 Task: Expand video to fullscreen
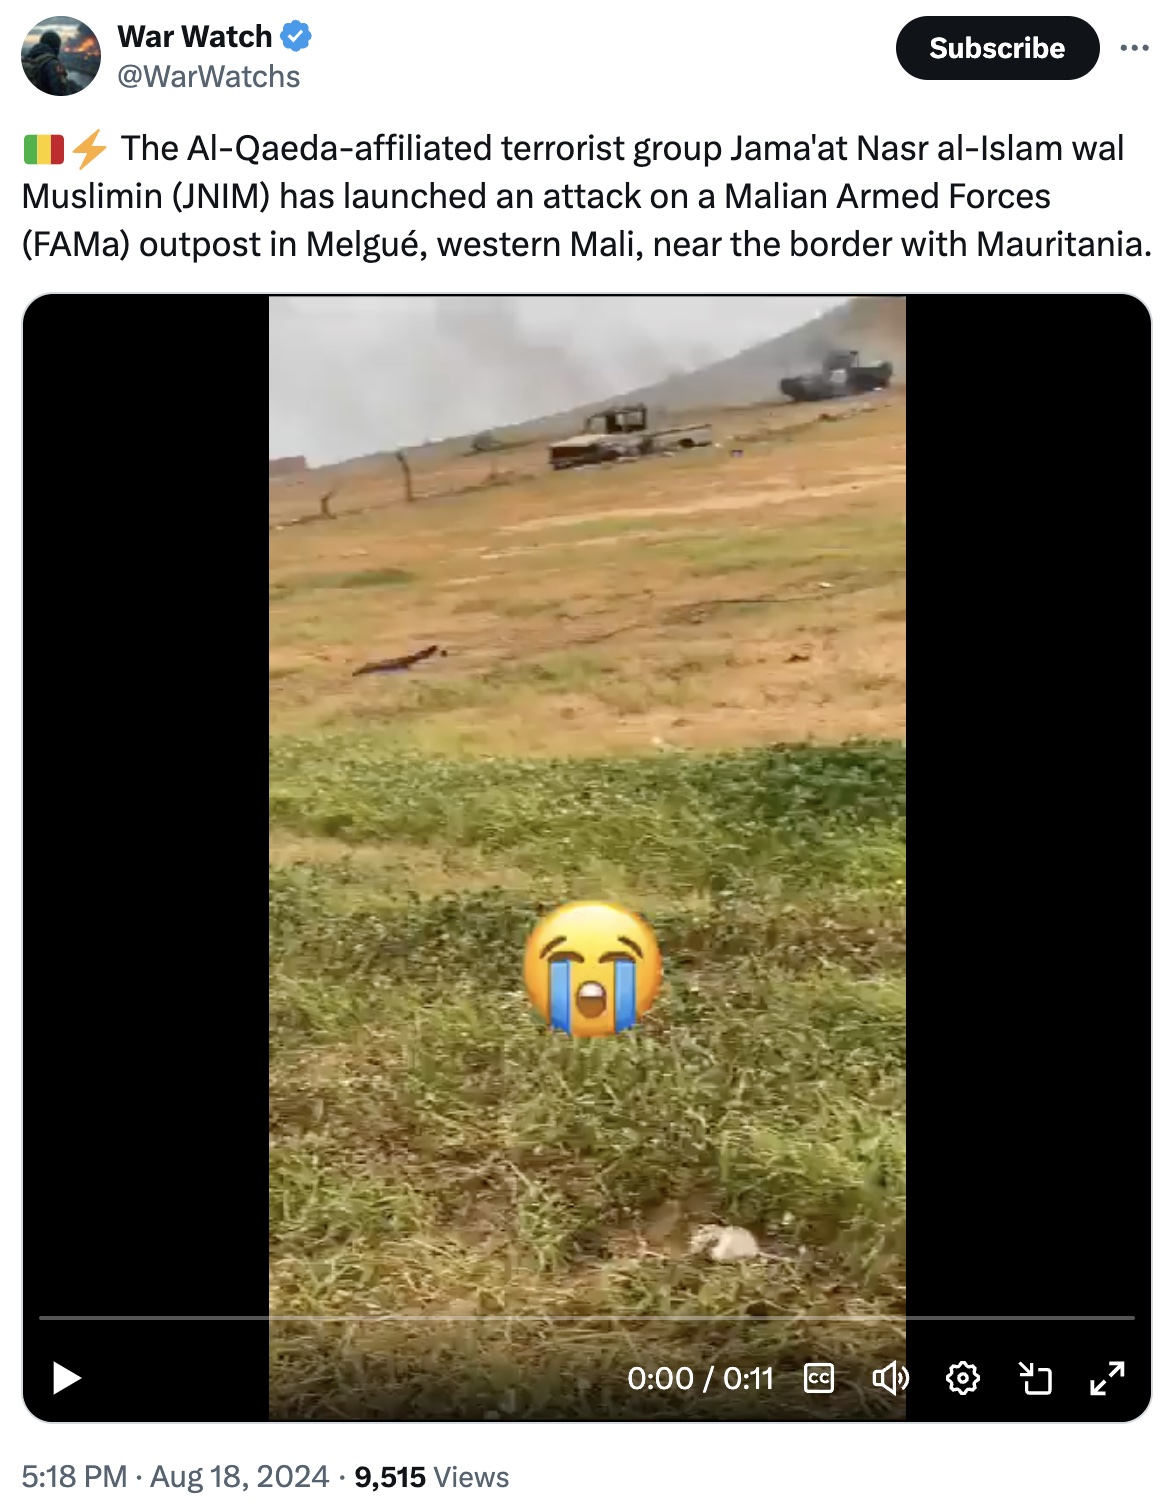click(x=1107, y=1379)
